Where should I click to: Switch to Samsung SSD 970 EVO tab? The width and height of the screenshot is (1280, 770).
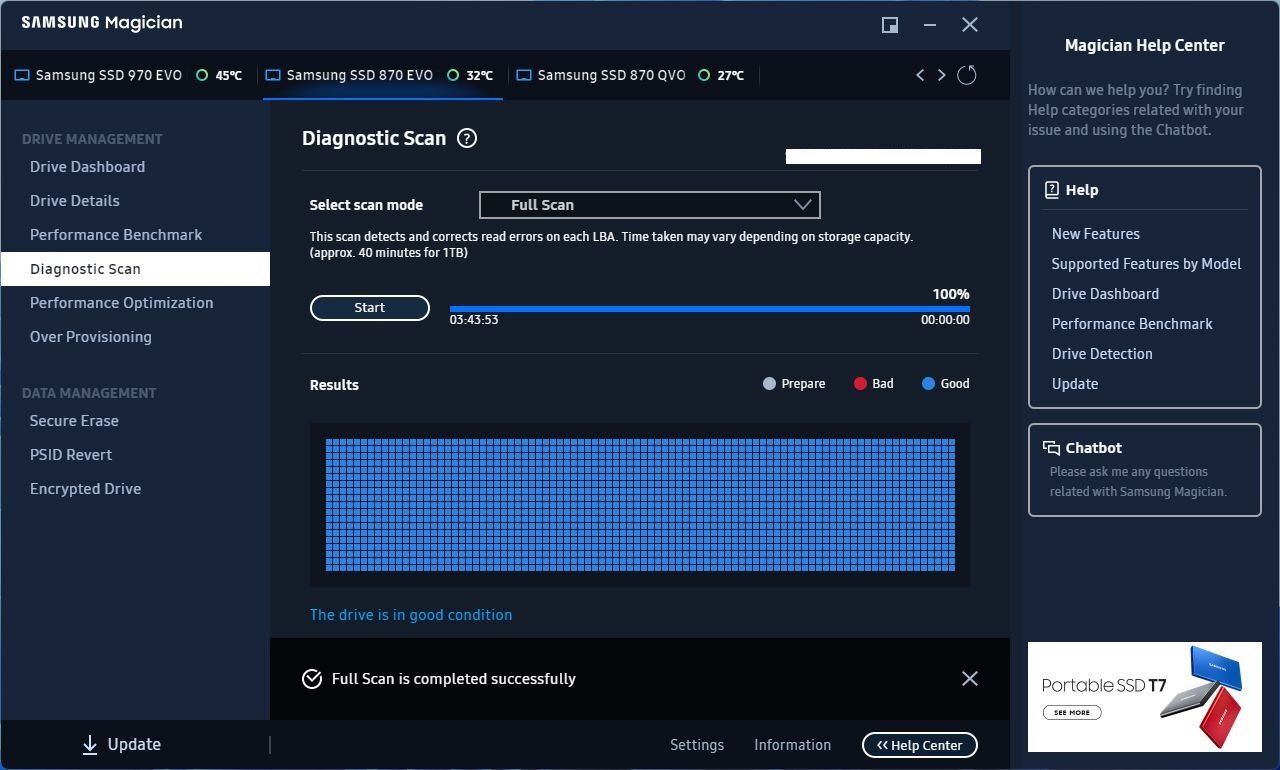tap(129, 75)
